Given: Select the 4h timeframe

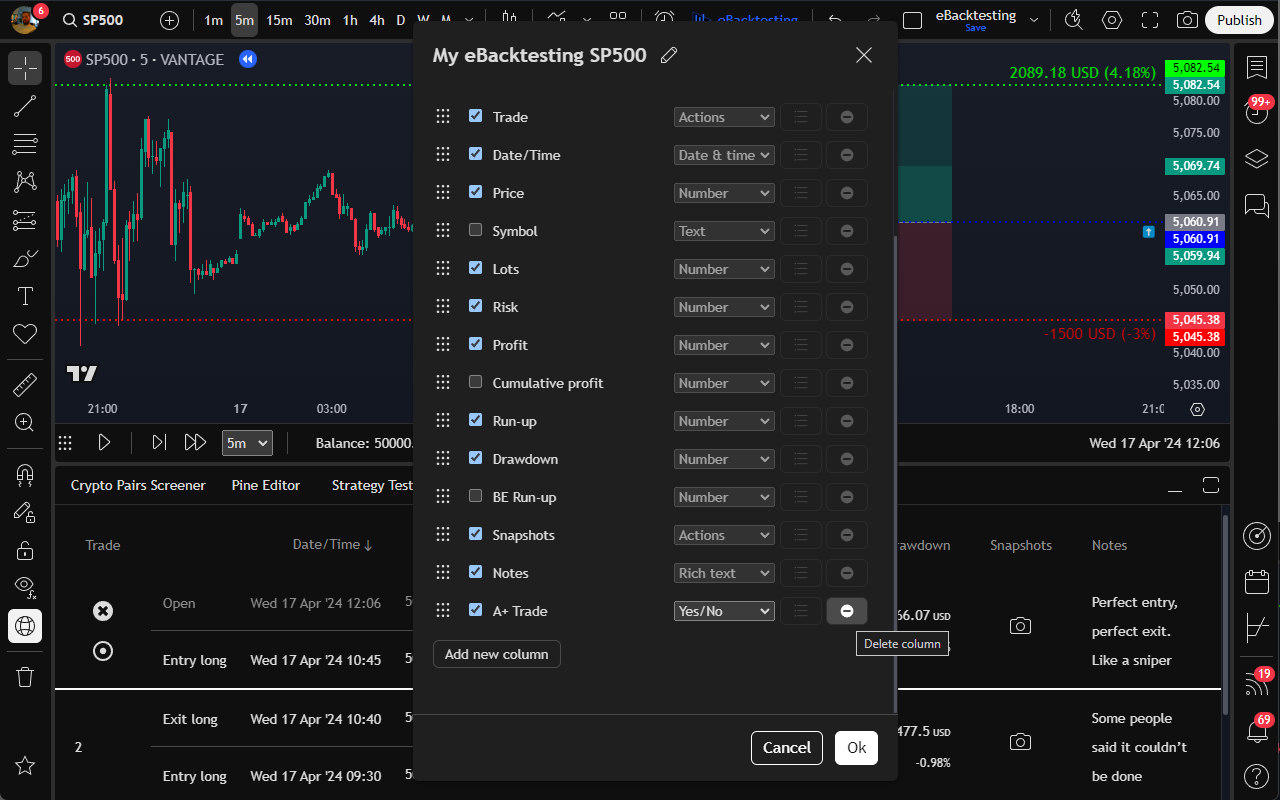Looking at the screenshot, I should click(x=376, y=20).
